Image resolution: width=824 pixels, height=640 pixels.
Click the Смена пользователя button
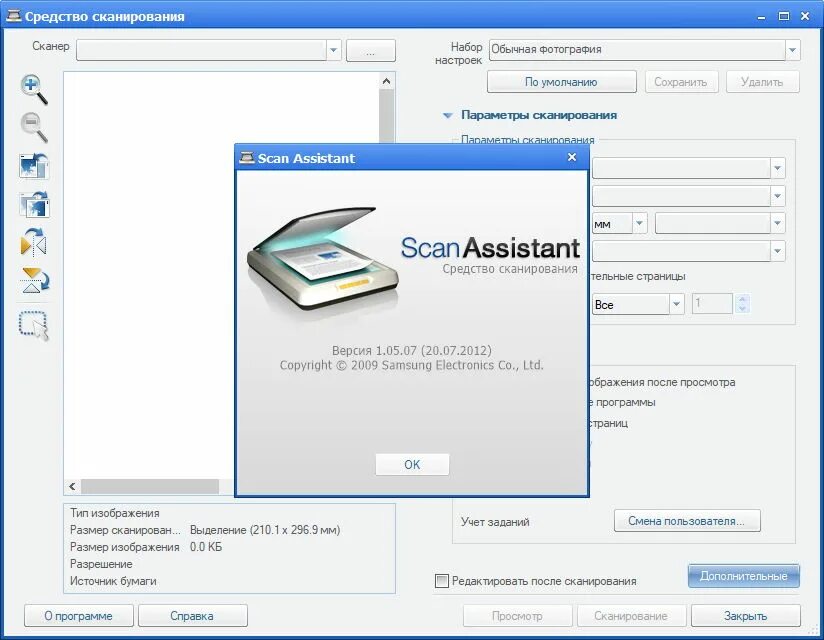tap(686, 521)
